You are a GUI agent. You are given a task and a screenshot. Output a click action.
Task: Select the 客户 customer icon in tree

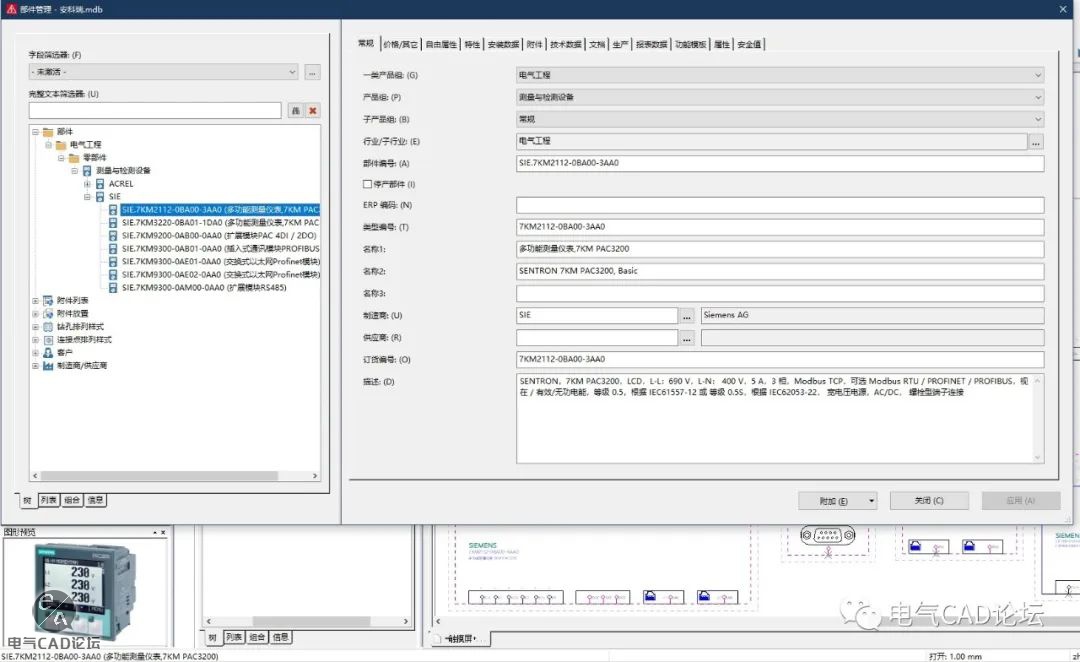click(48, 353)
